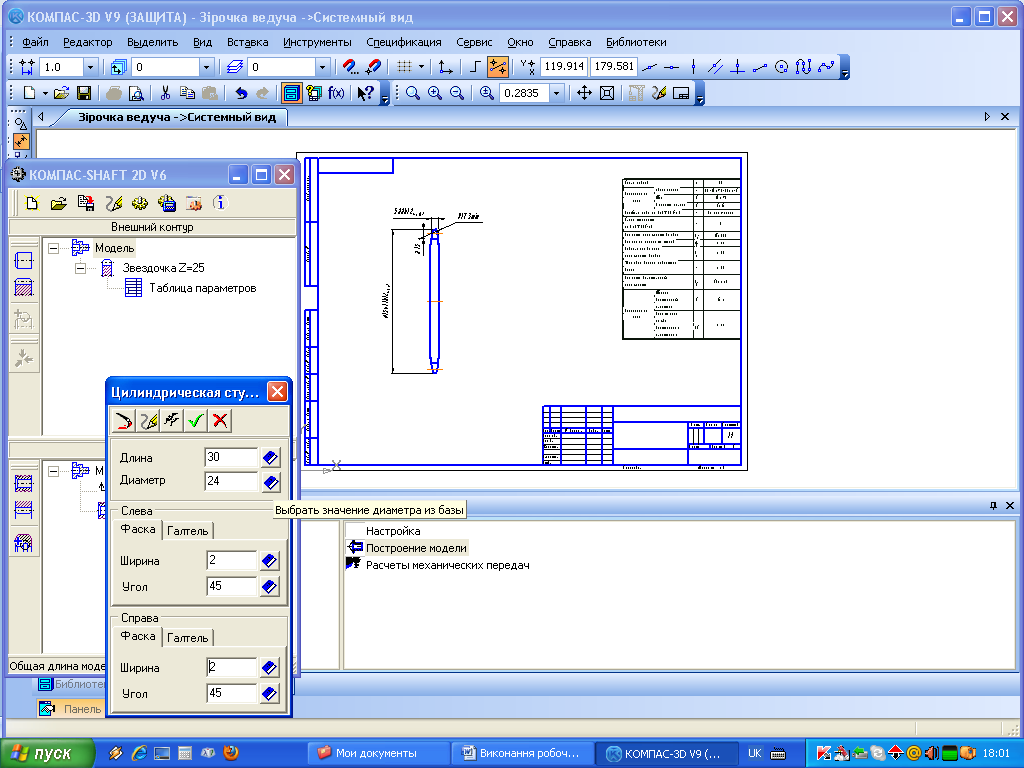Click the gear settings icon in SHAFT 2D toolbar
1024x768 pixels.
pyautogui.click(x=140, y=203)
